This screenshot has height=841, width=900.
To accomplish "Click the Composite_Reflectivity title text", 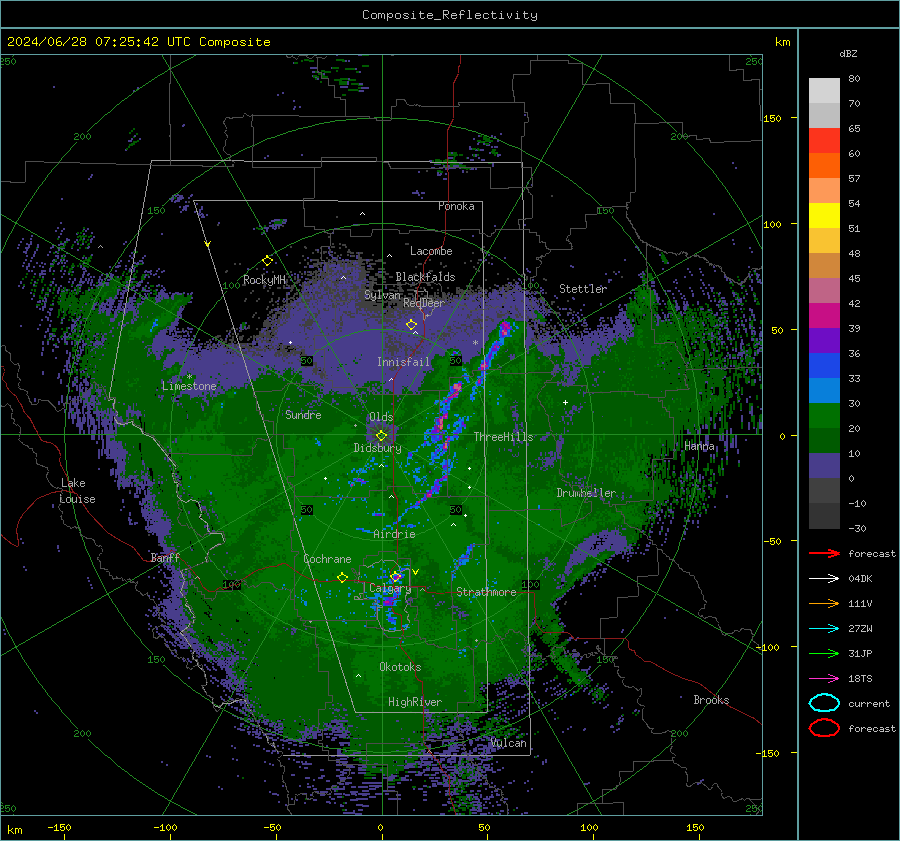I will pos(449,15).
